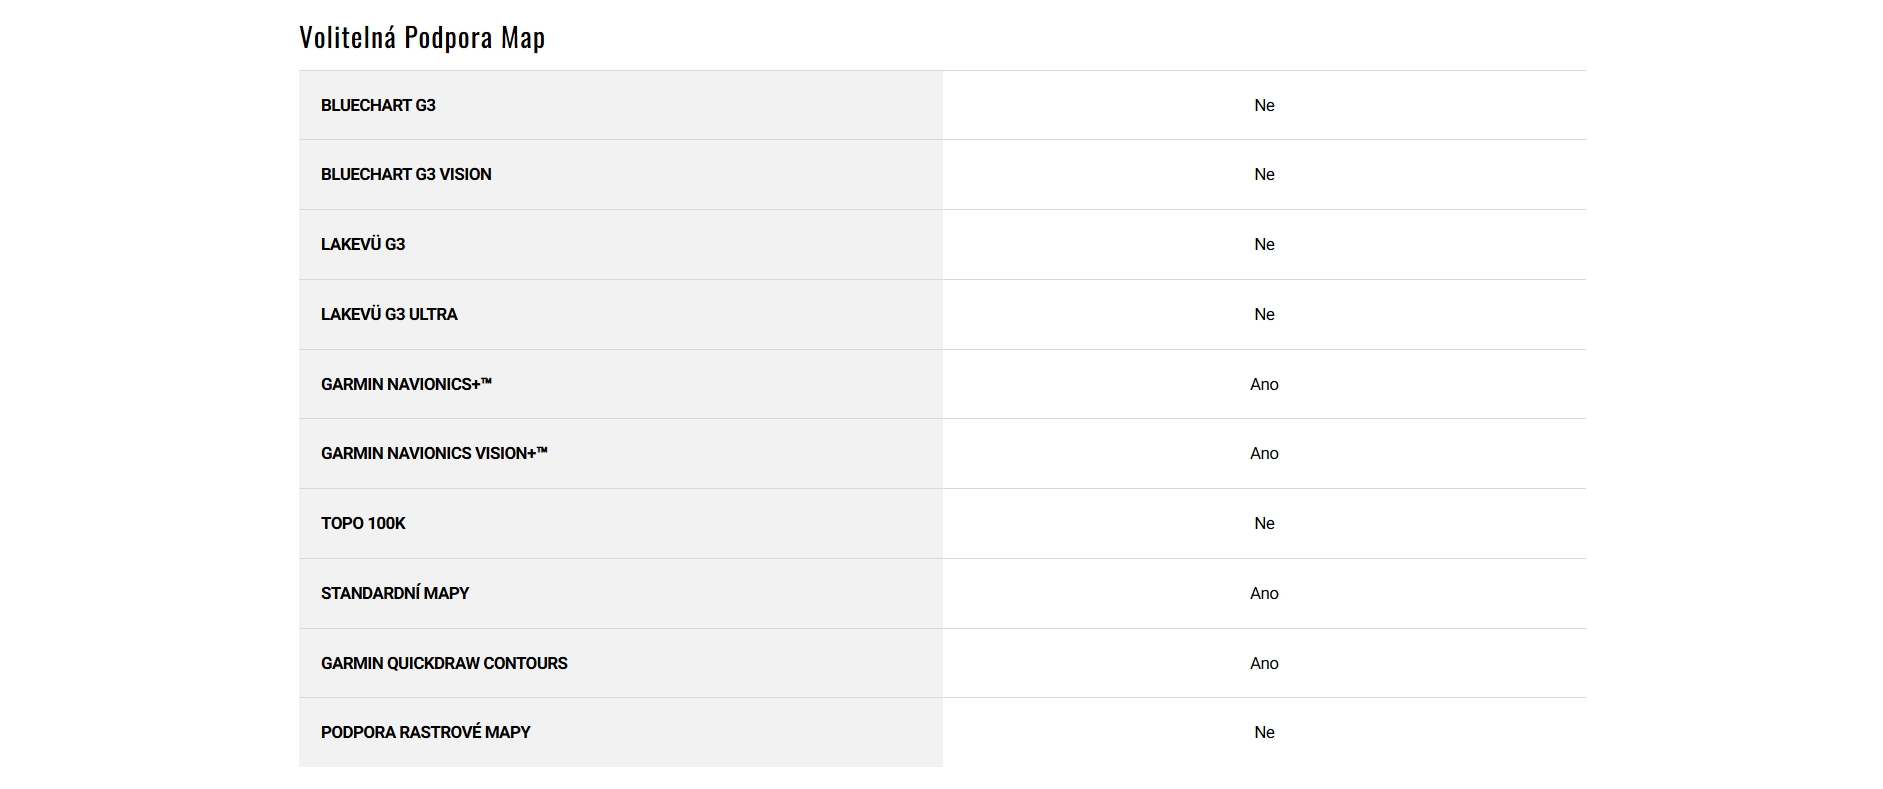The width and height of the screenshot is (1883, 789).
Task: Click the LAKEVÜ G3 ULTRA label
Action: pyautogui.click(x=389, y=314)
